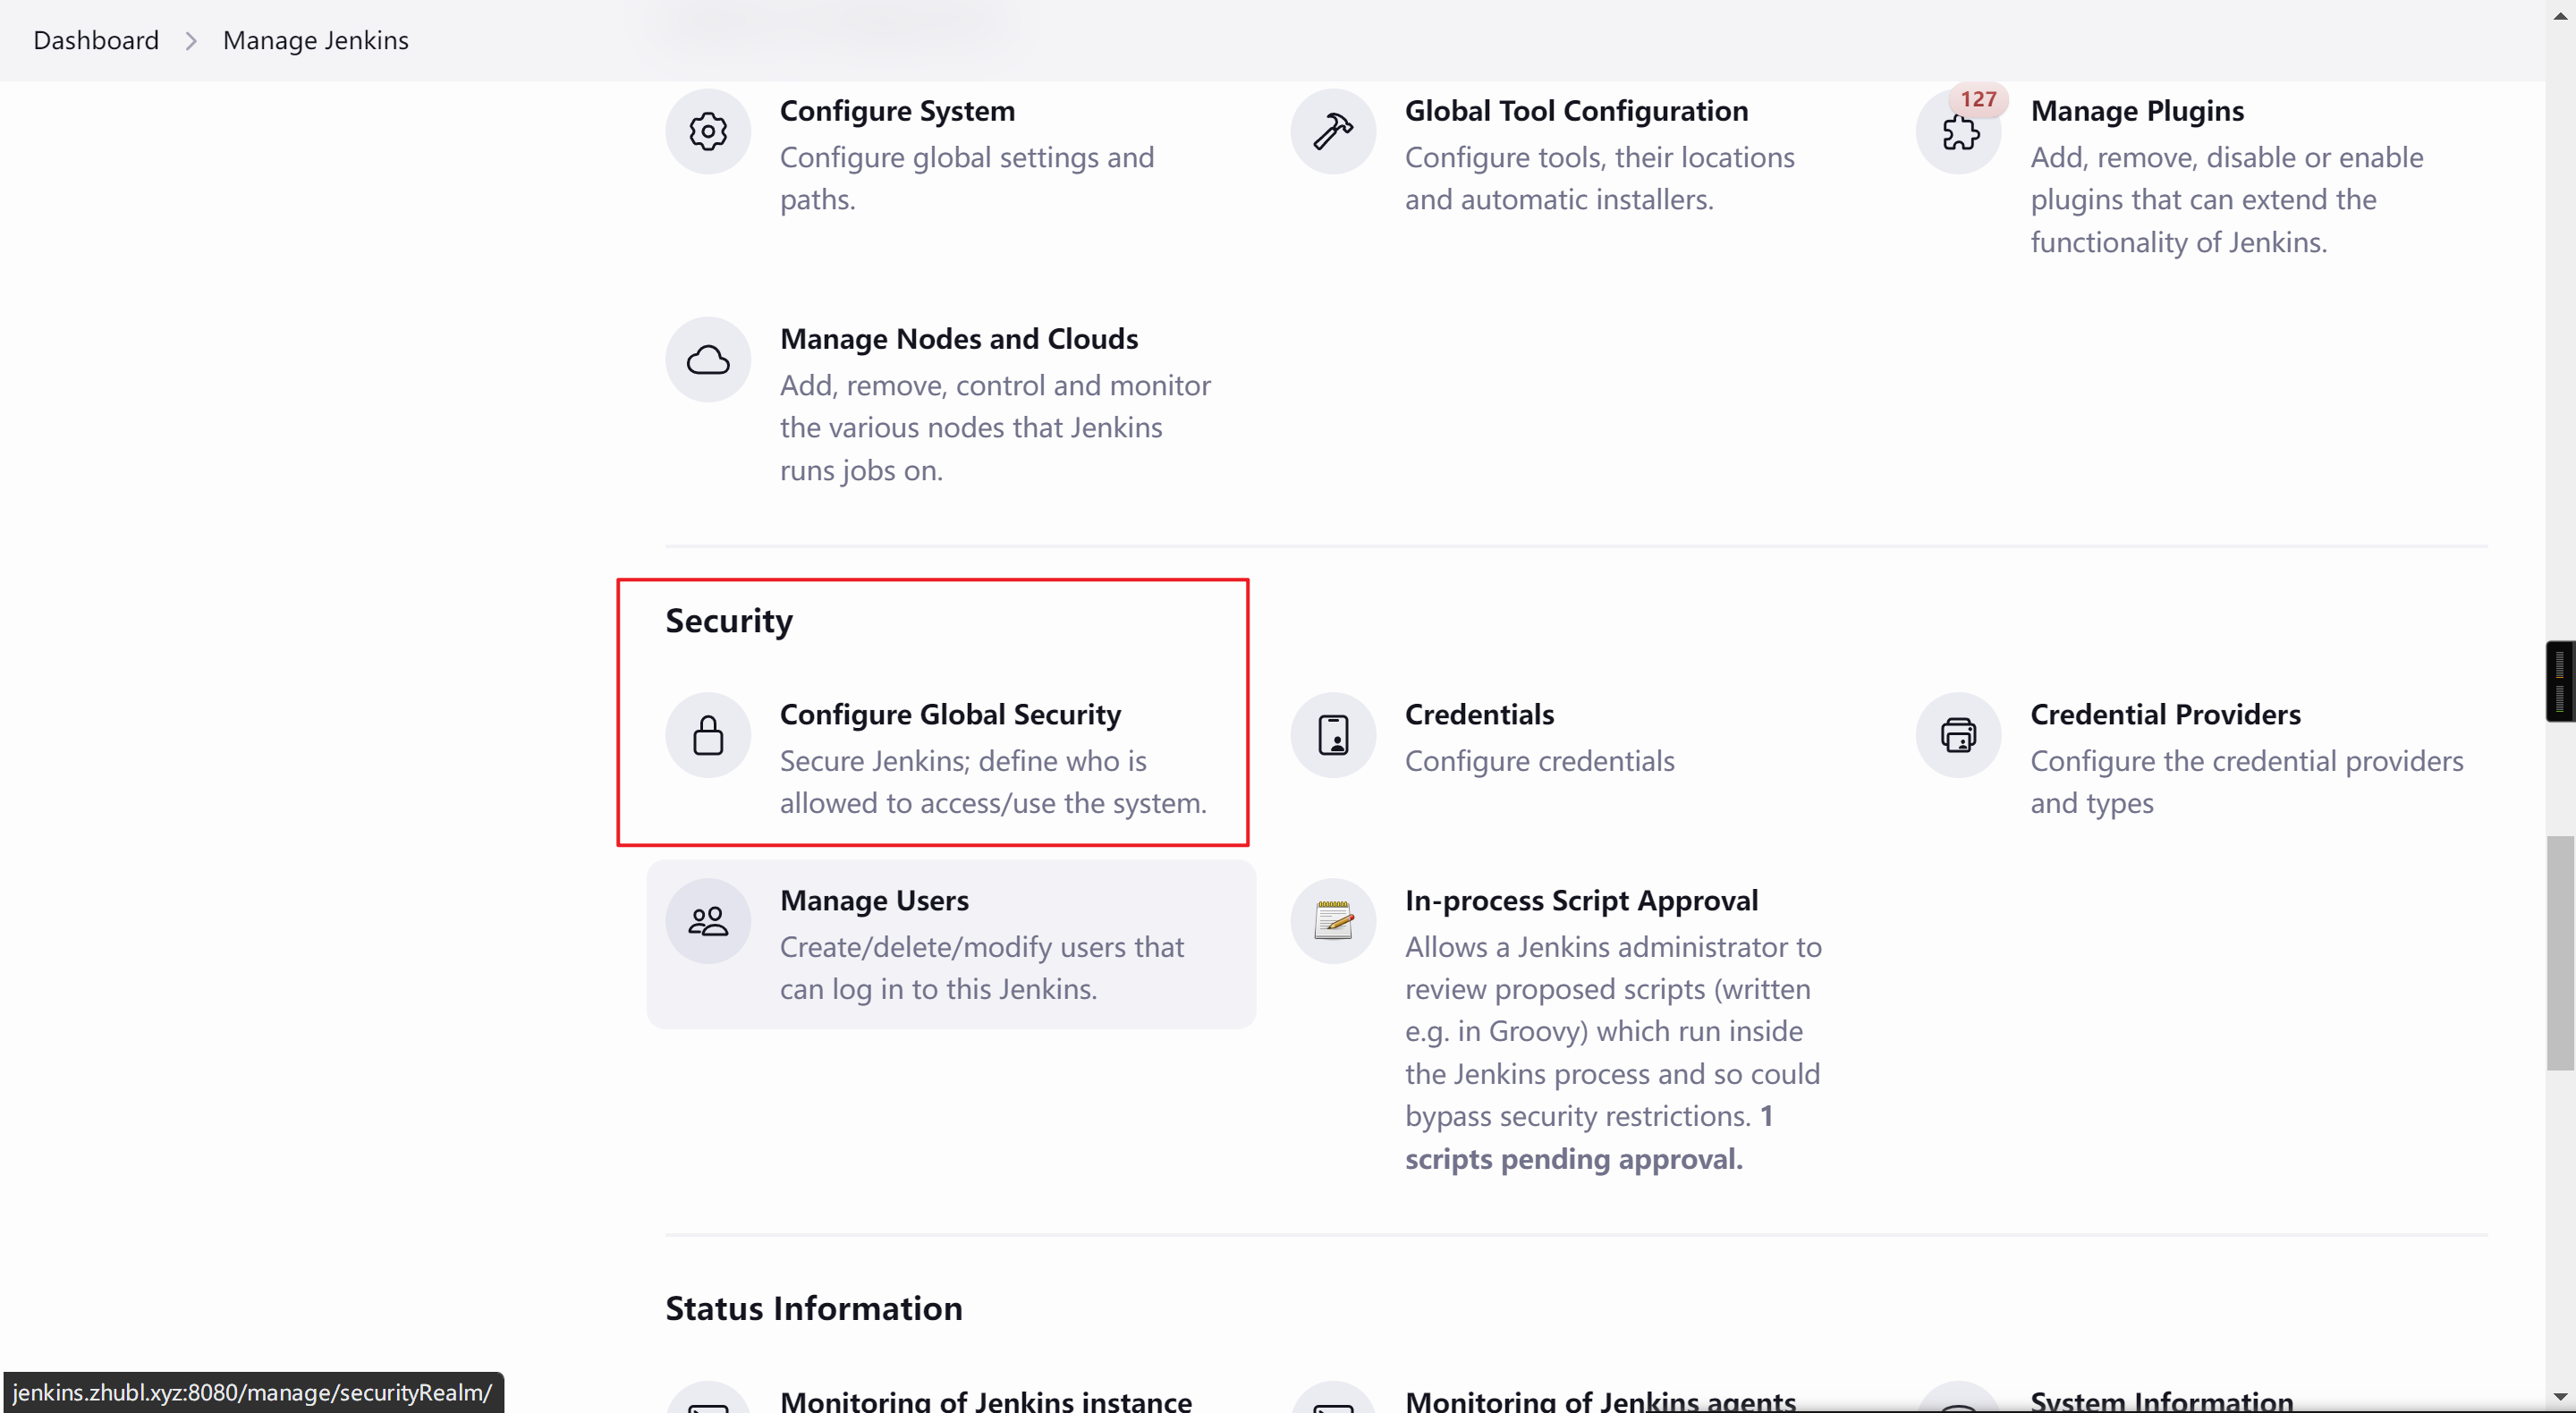Open the Credential Providers icon
2576x1413 pixels.
pyautogui.click(x=1958, y=736)
